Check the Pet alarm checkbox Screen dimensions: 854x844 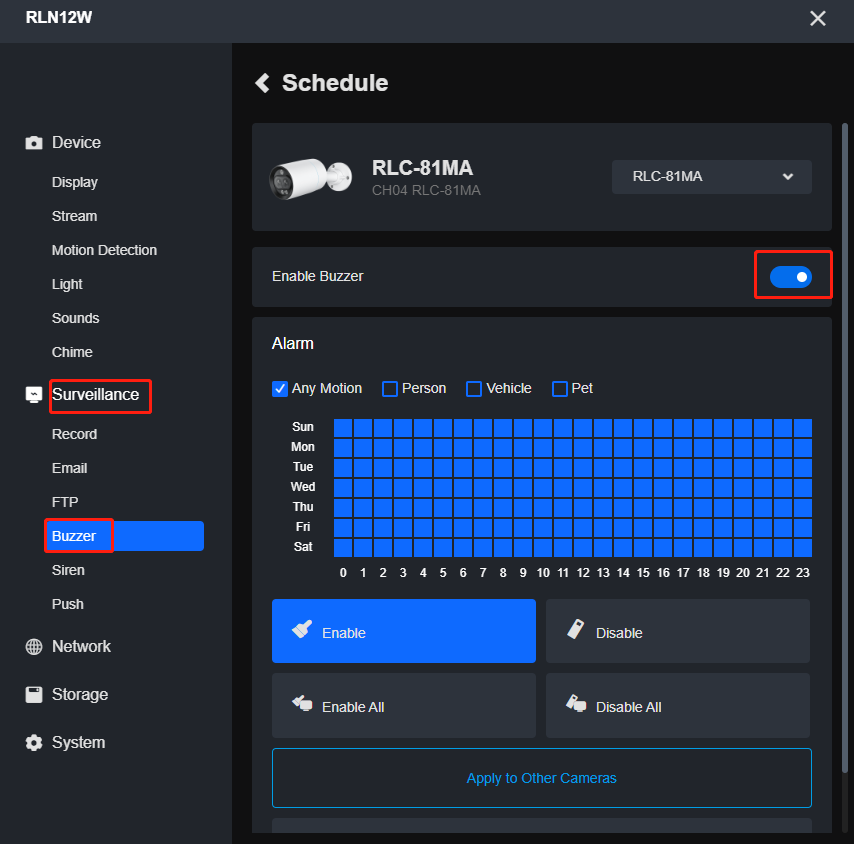click(x=560, y=389)
